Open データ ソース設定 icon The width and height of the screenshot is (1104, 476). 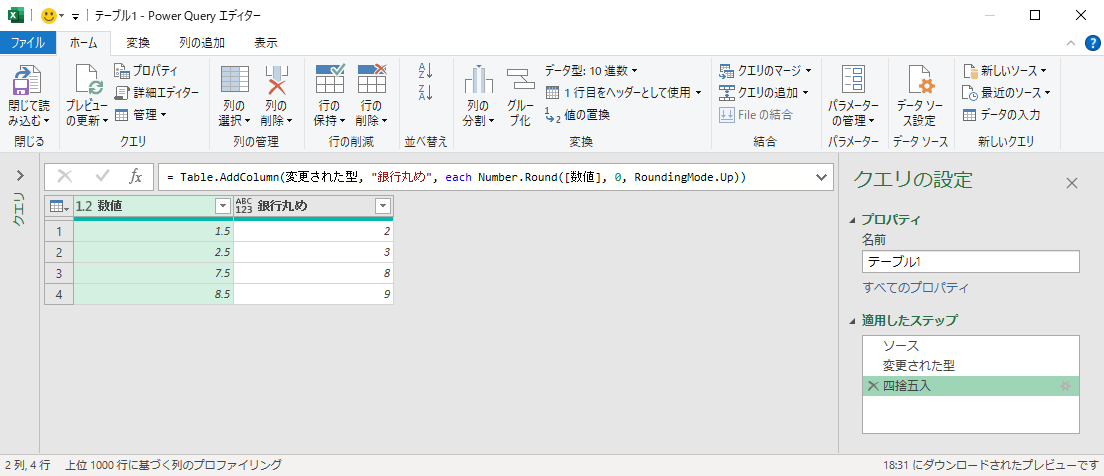920,80
